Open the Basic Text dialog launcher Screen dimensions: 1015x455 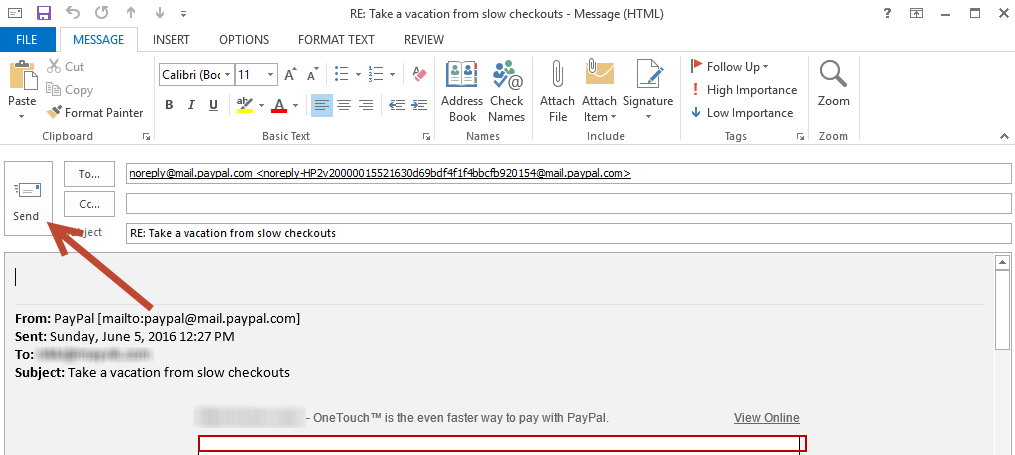pyautogui.click(x=426, y=137)
